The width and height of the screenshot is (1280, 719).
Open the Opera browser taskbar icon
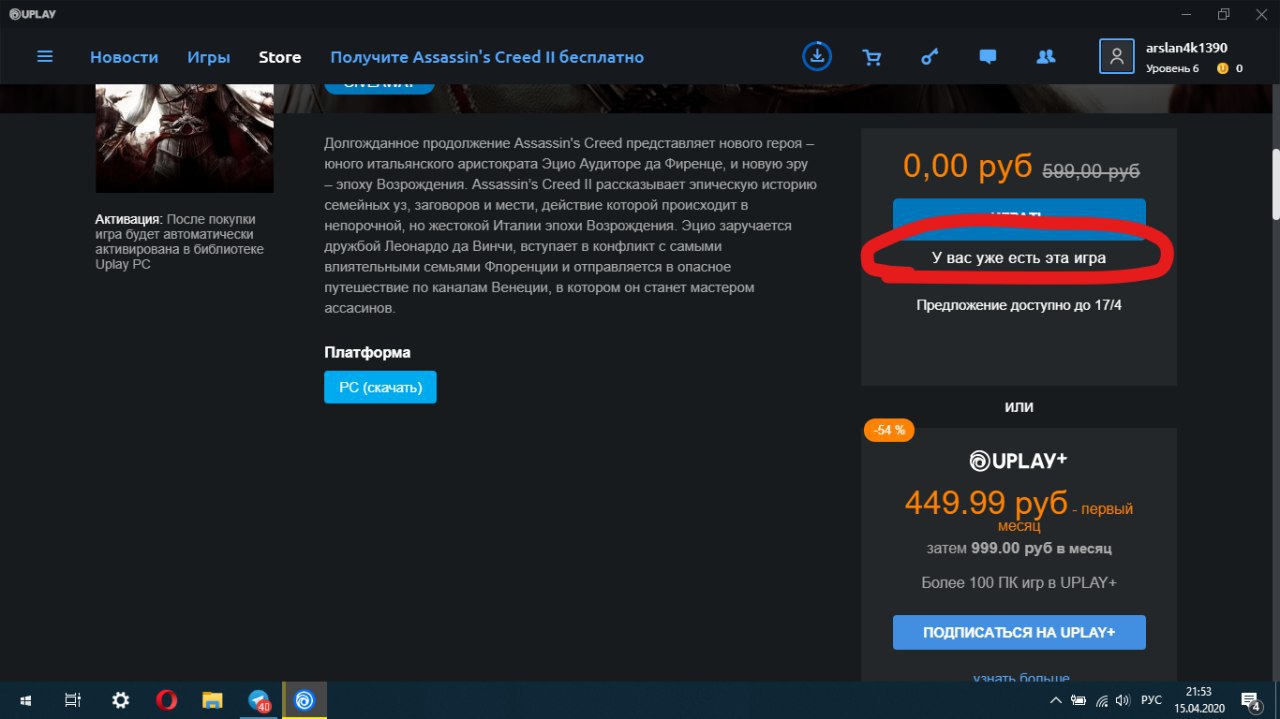click(x=166, y=701)
